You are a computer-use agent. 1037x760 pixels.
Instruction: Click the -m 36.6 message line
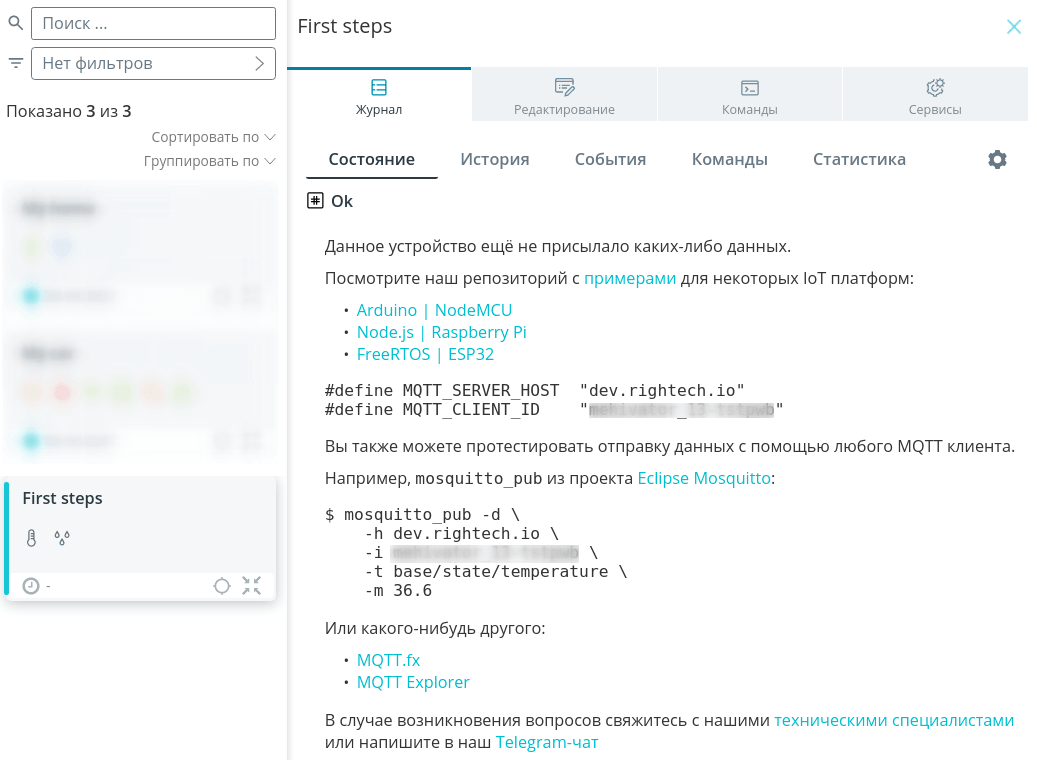point(398,591)
